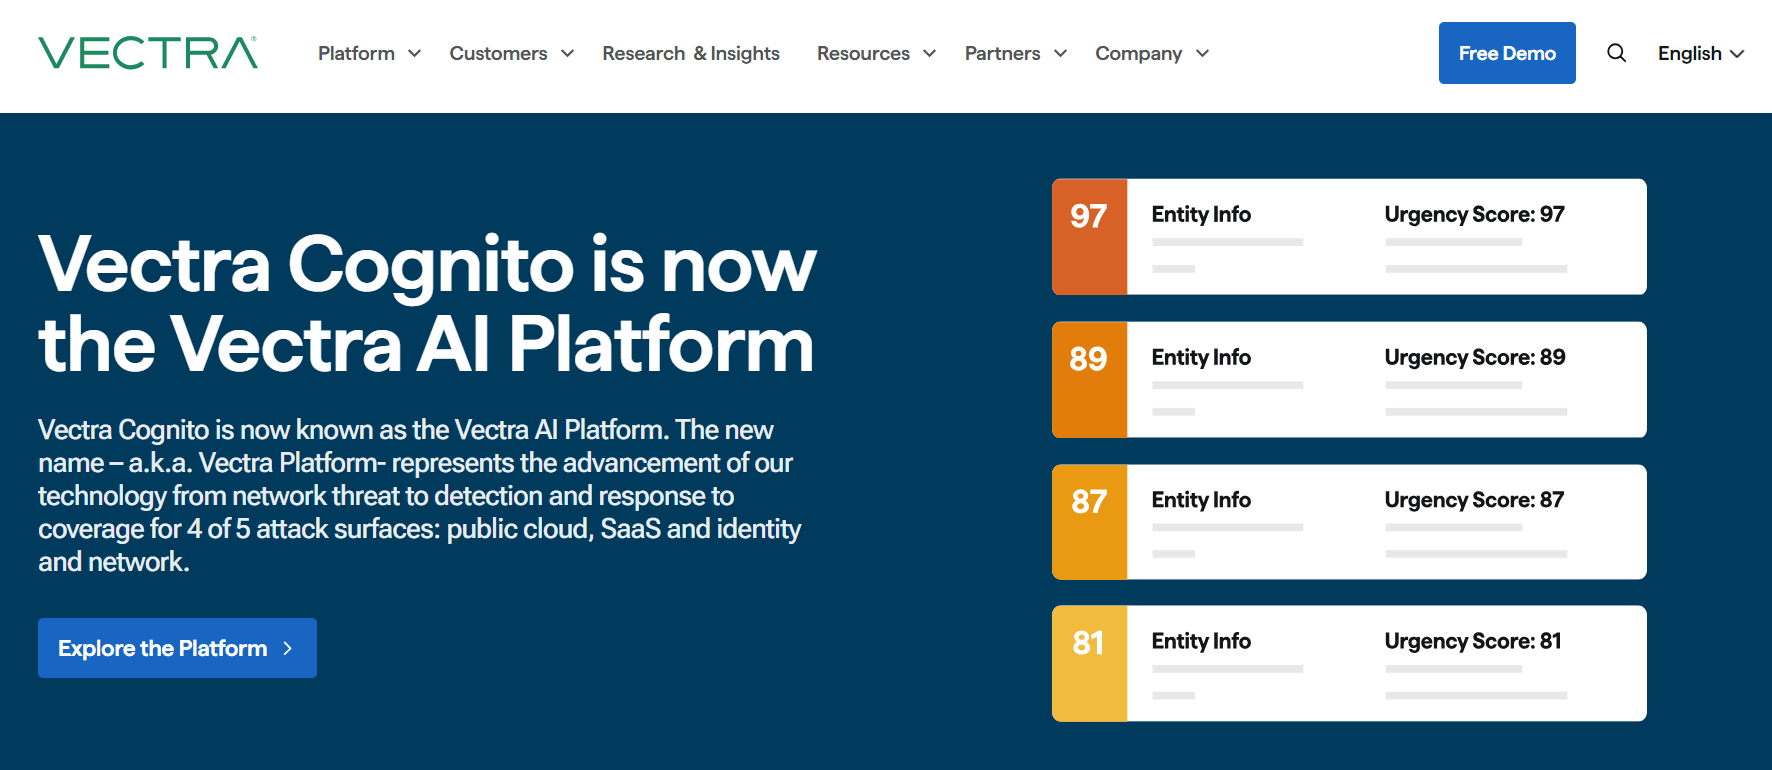
Task: Select the 89 urgency score badge
Action: [x=1089, y=379]
